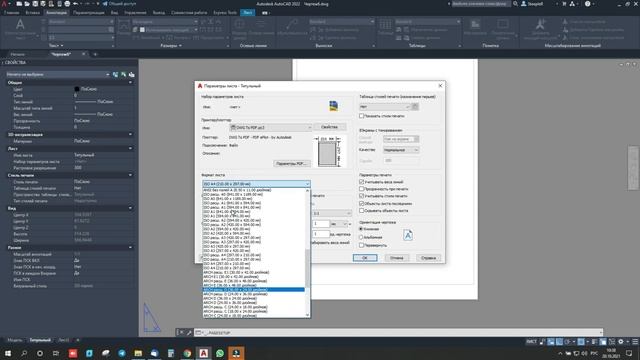Image resolution: width=640 pixels, height=360 pixels.
Task: Click the Параметры PDF... button
Action: click(291, 163)
